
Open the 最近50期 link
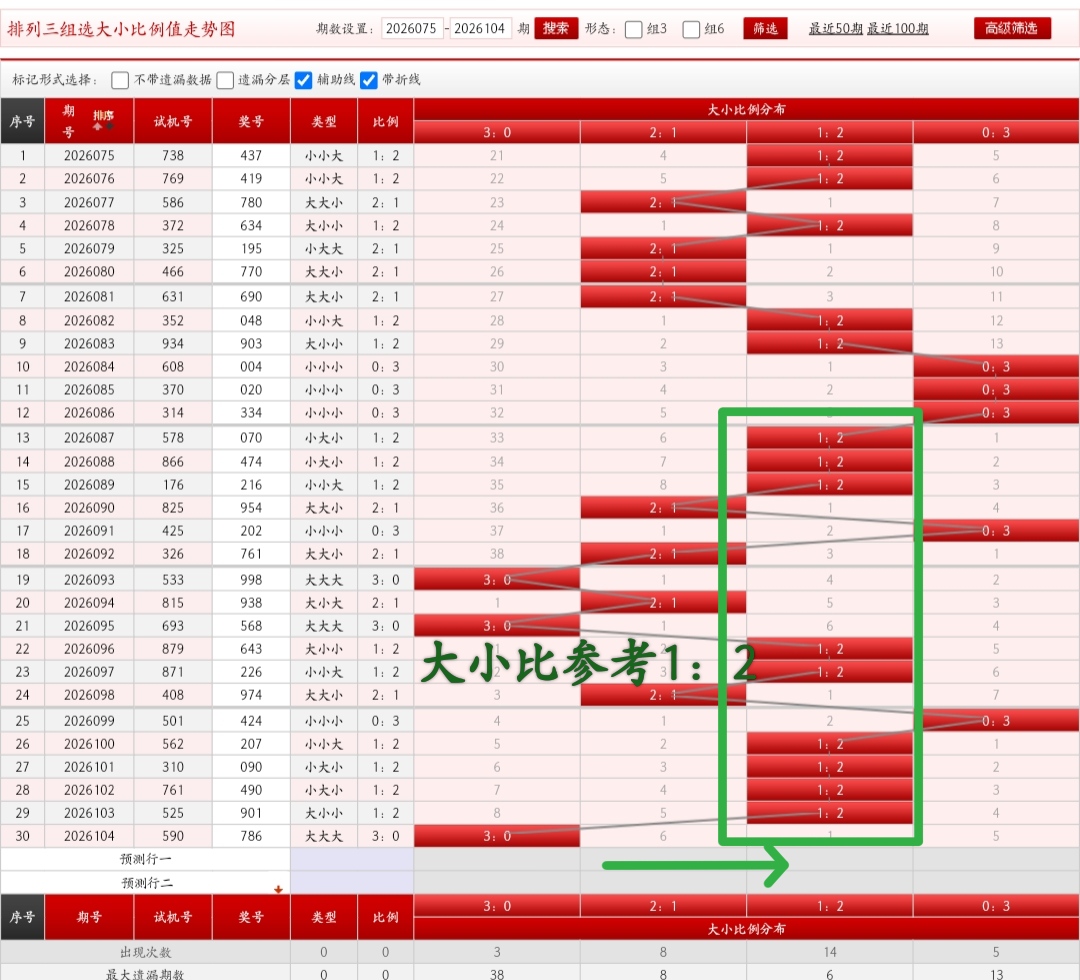coord(835,29)
